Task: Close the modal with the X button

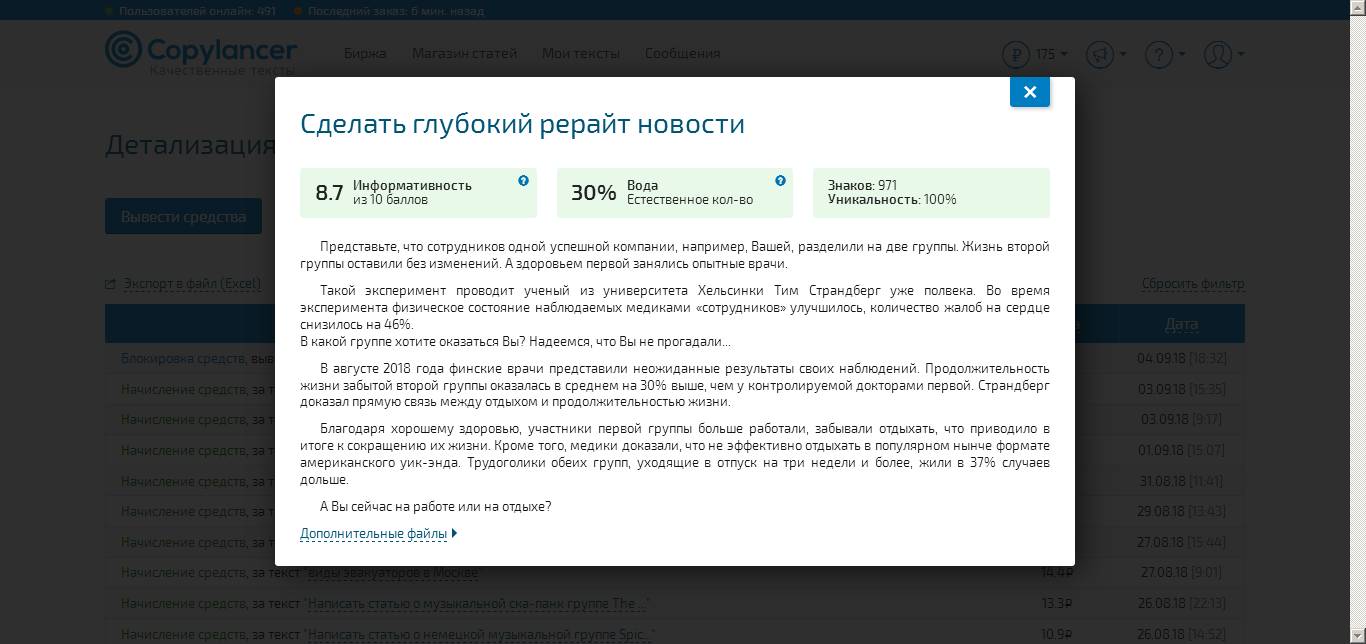Action: (1030, 92)
